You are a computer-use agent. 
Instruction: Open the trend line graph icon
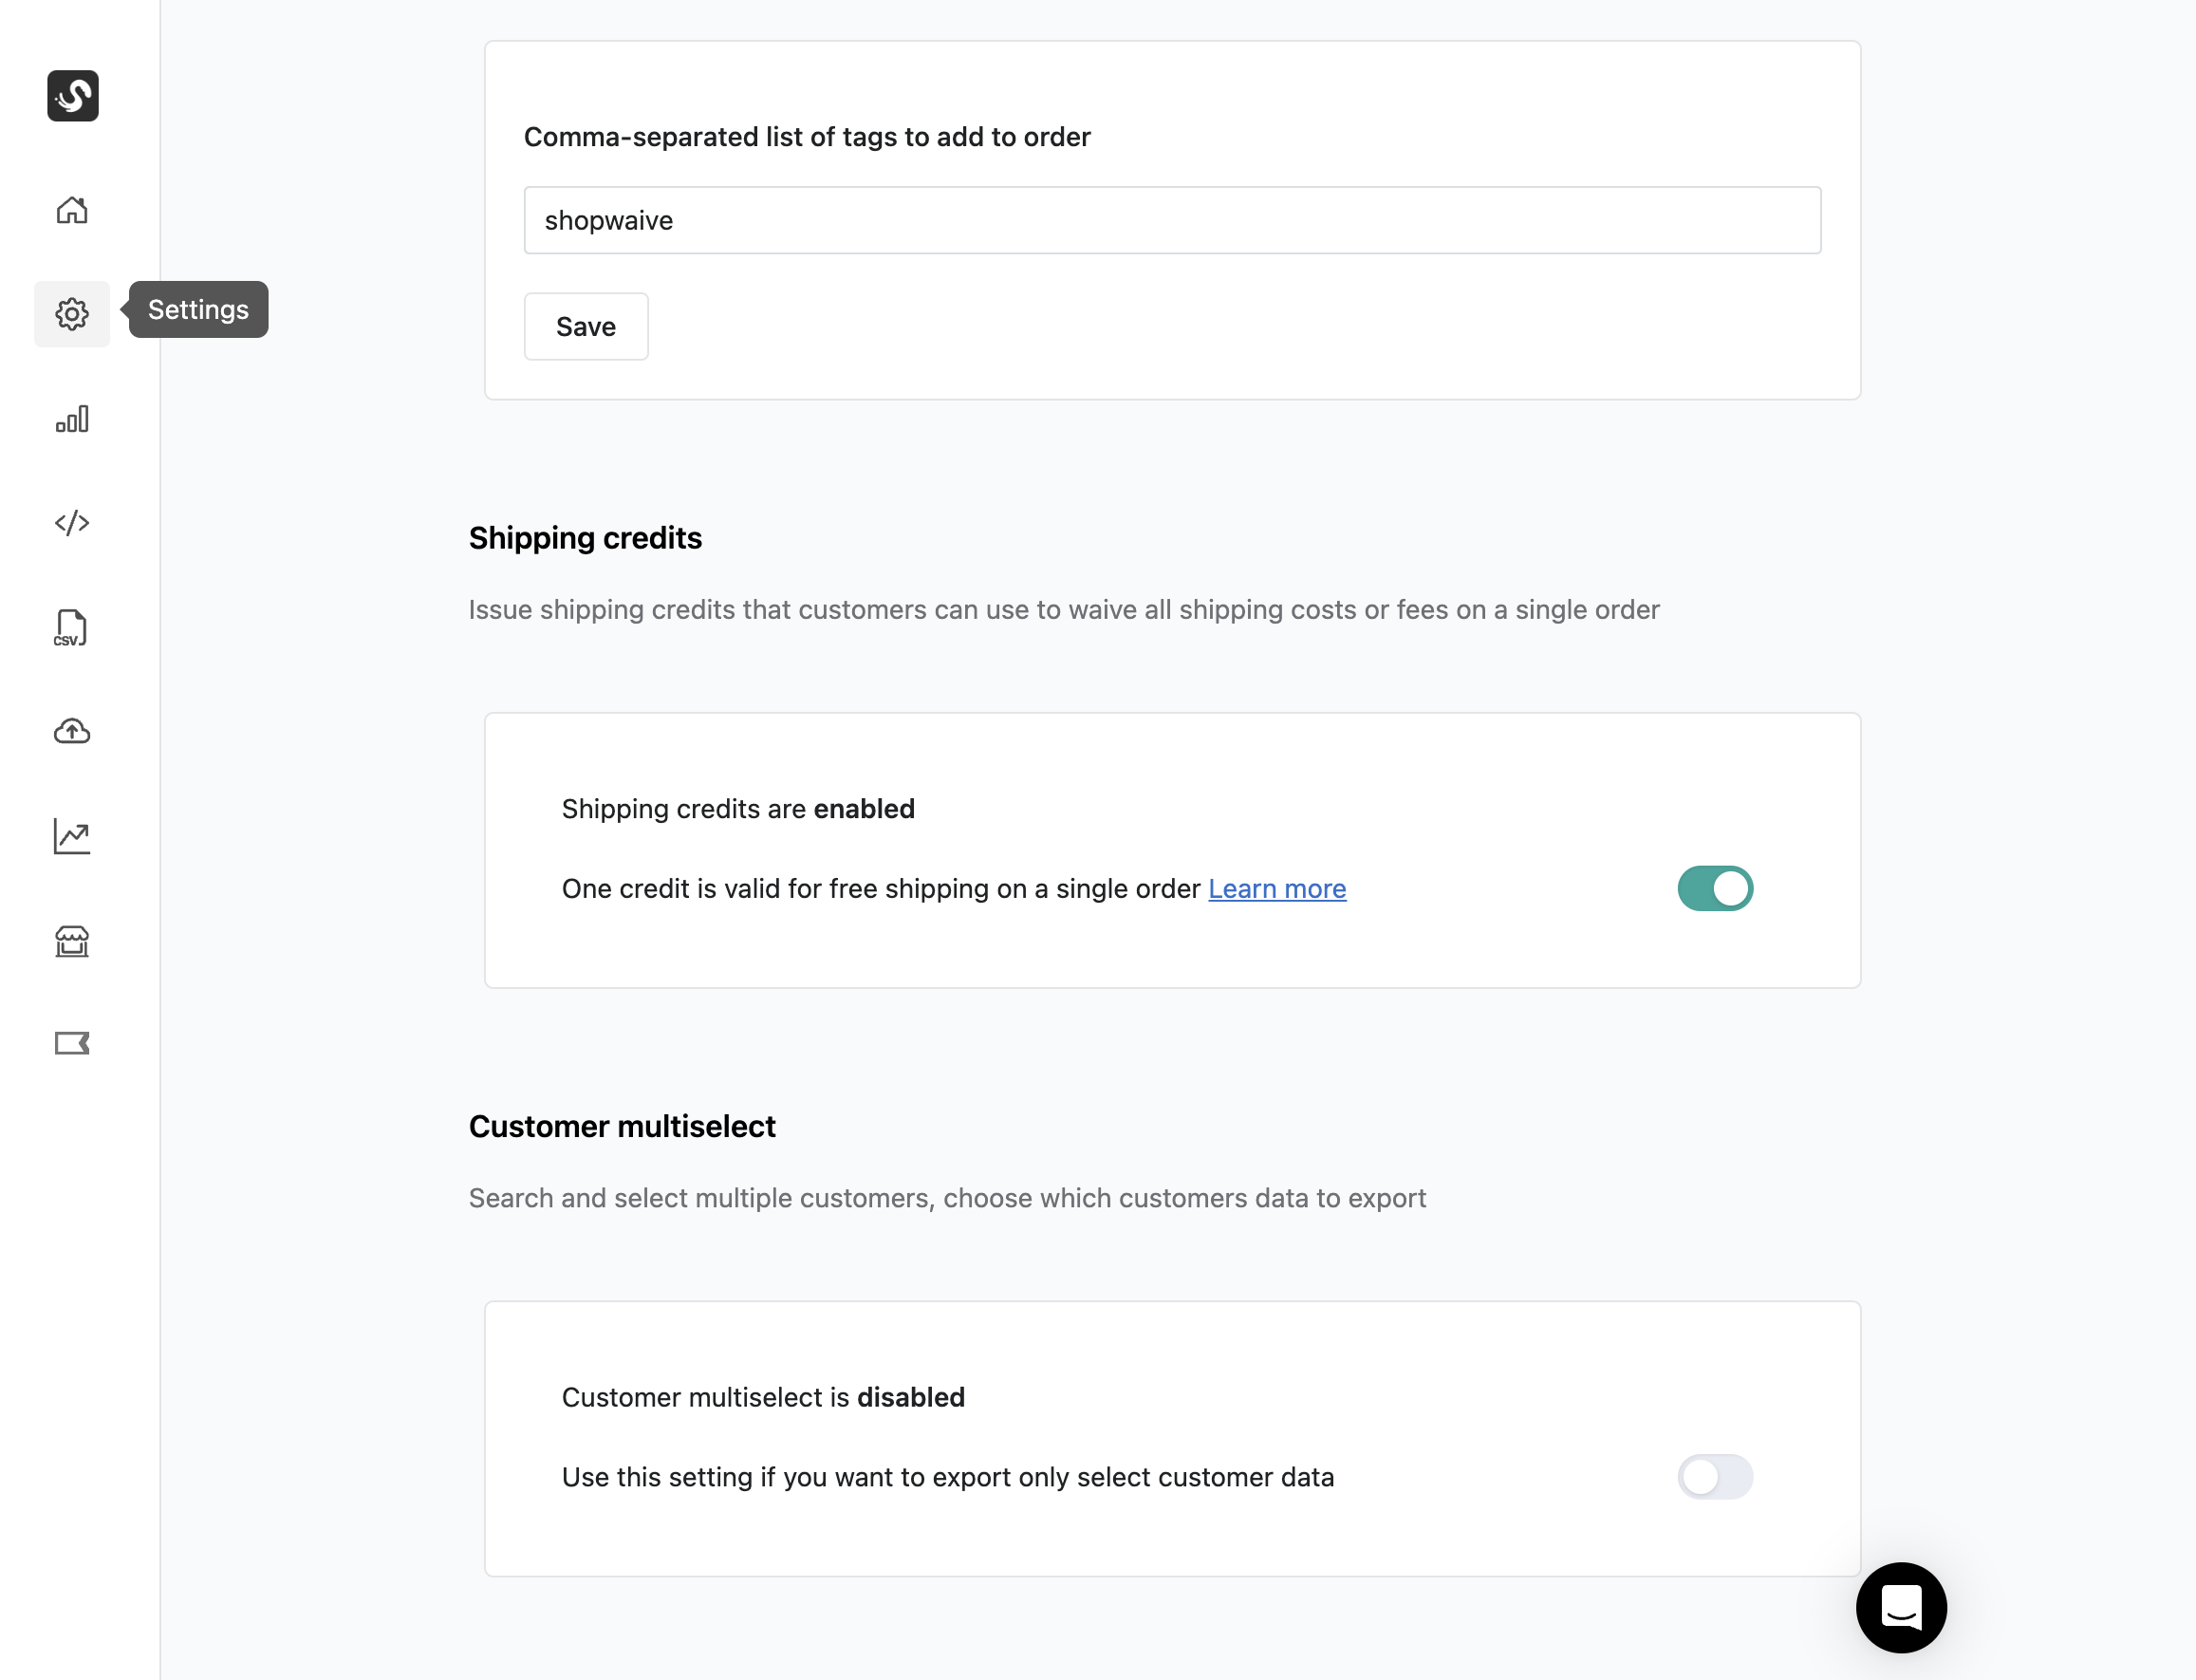point(72,837)
